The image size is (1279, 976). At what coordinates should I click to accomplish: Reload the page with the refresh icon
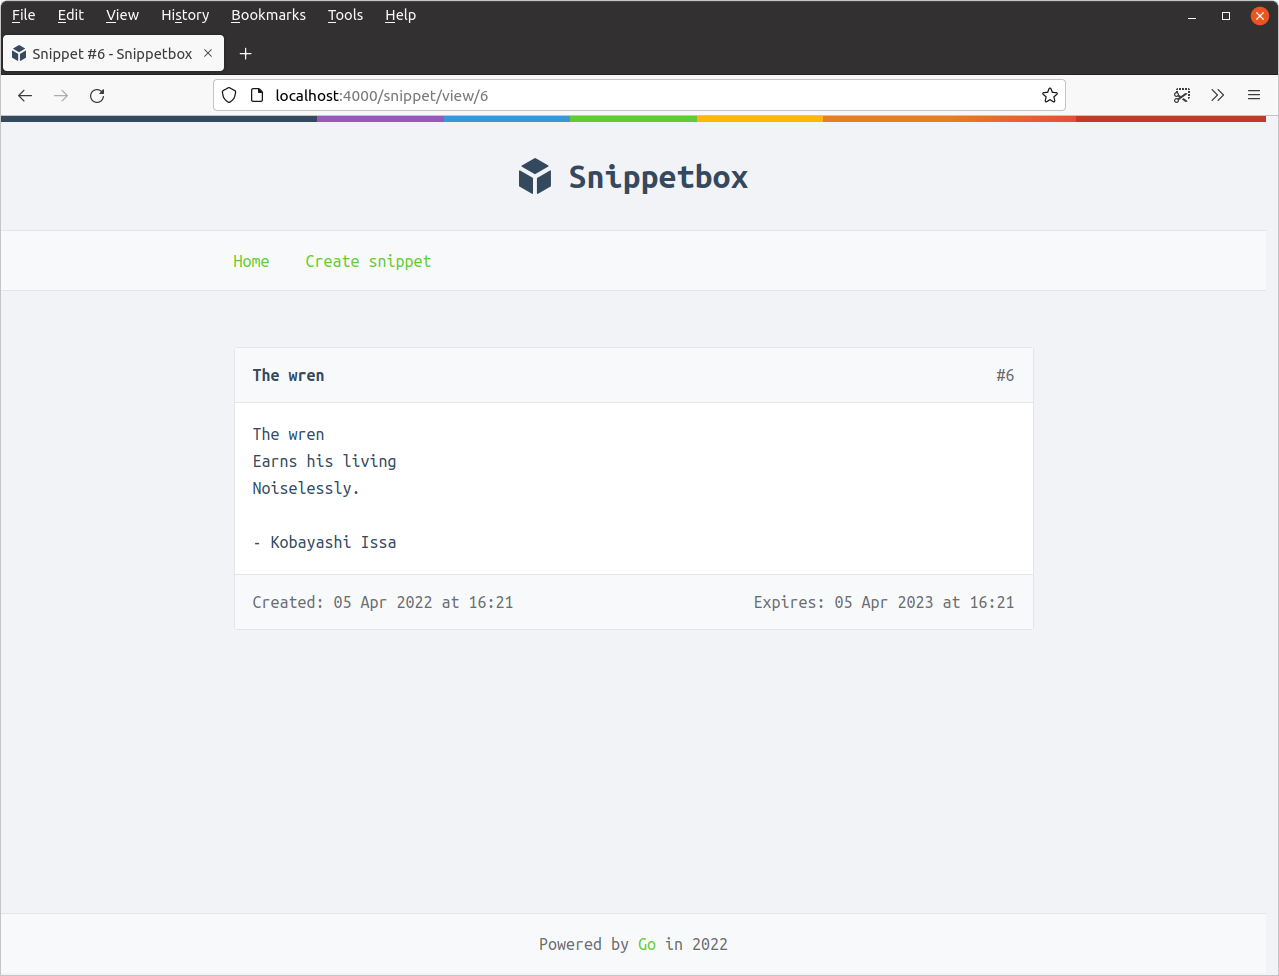[97, 96]
